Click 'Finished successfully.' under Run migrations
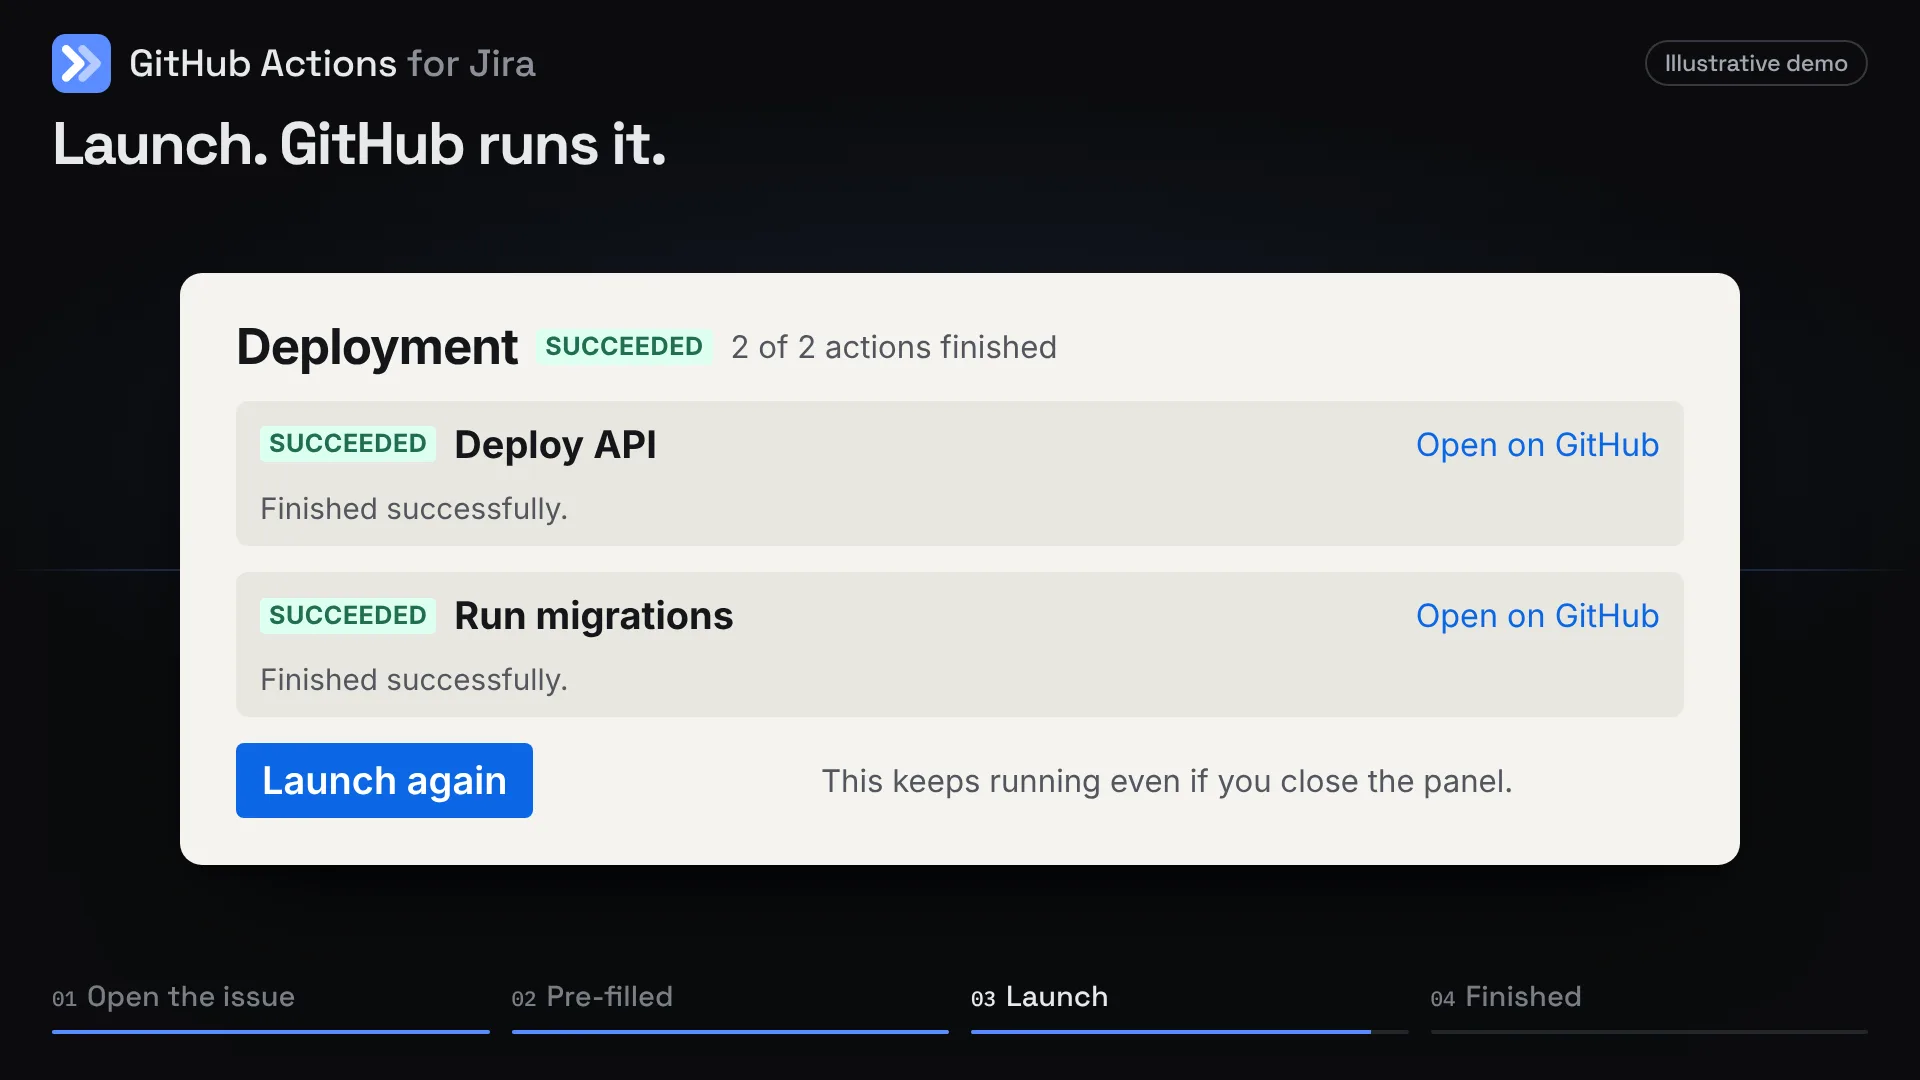The width and height of the screenshot is (1920, 1080). click(x=414, y=680)
